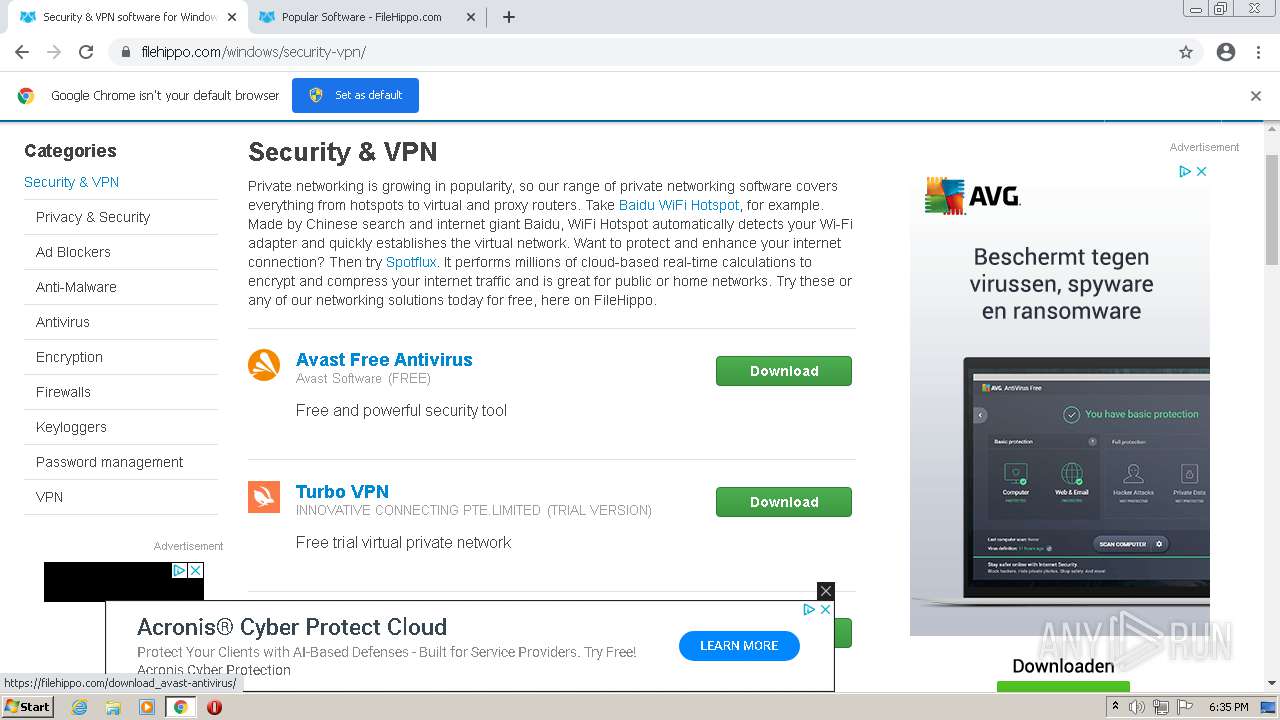Reload the page with the refresh icon
Screen dimensions: 1280x720
coord(86,52)
